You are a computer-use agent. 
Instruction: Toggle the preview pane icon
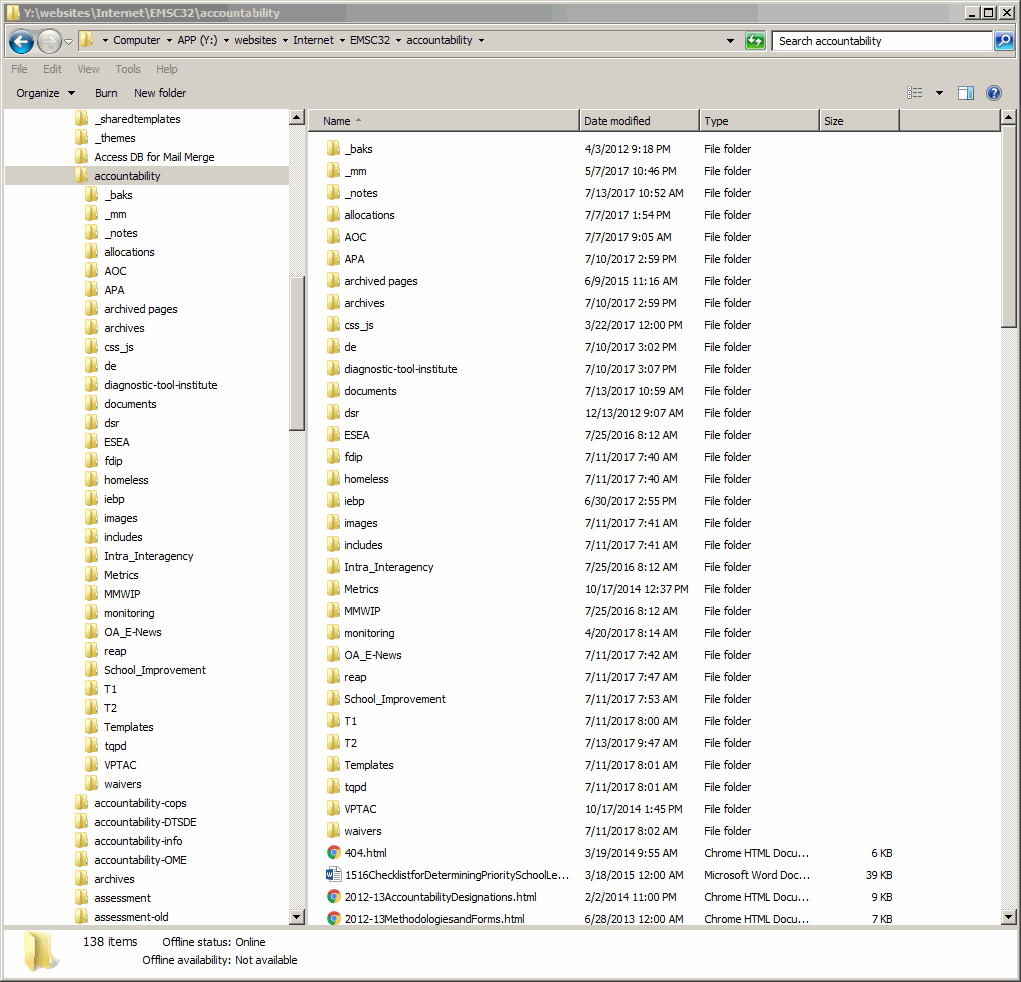click(965, 93)
